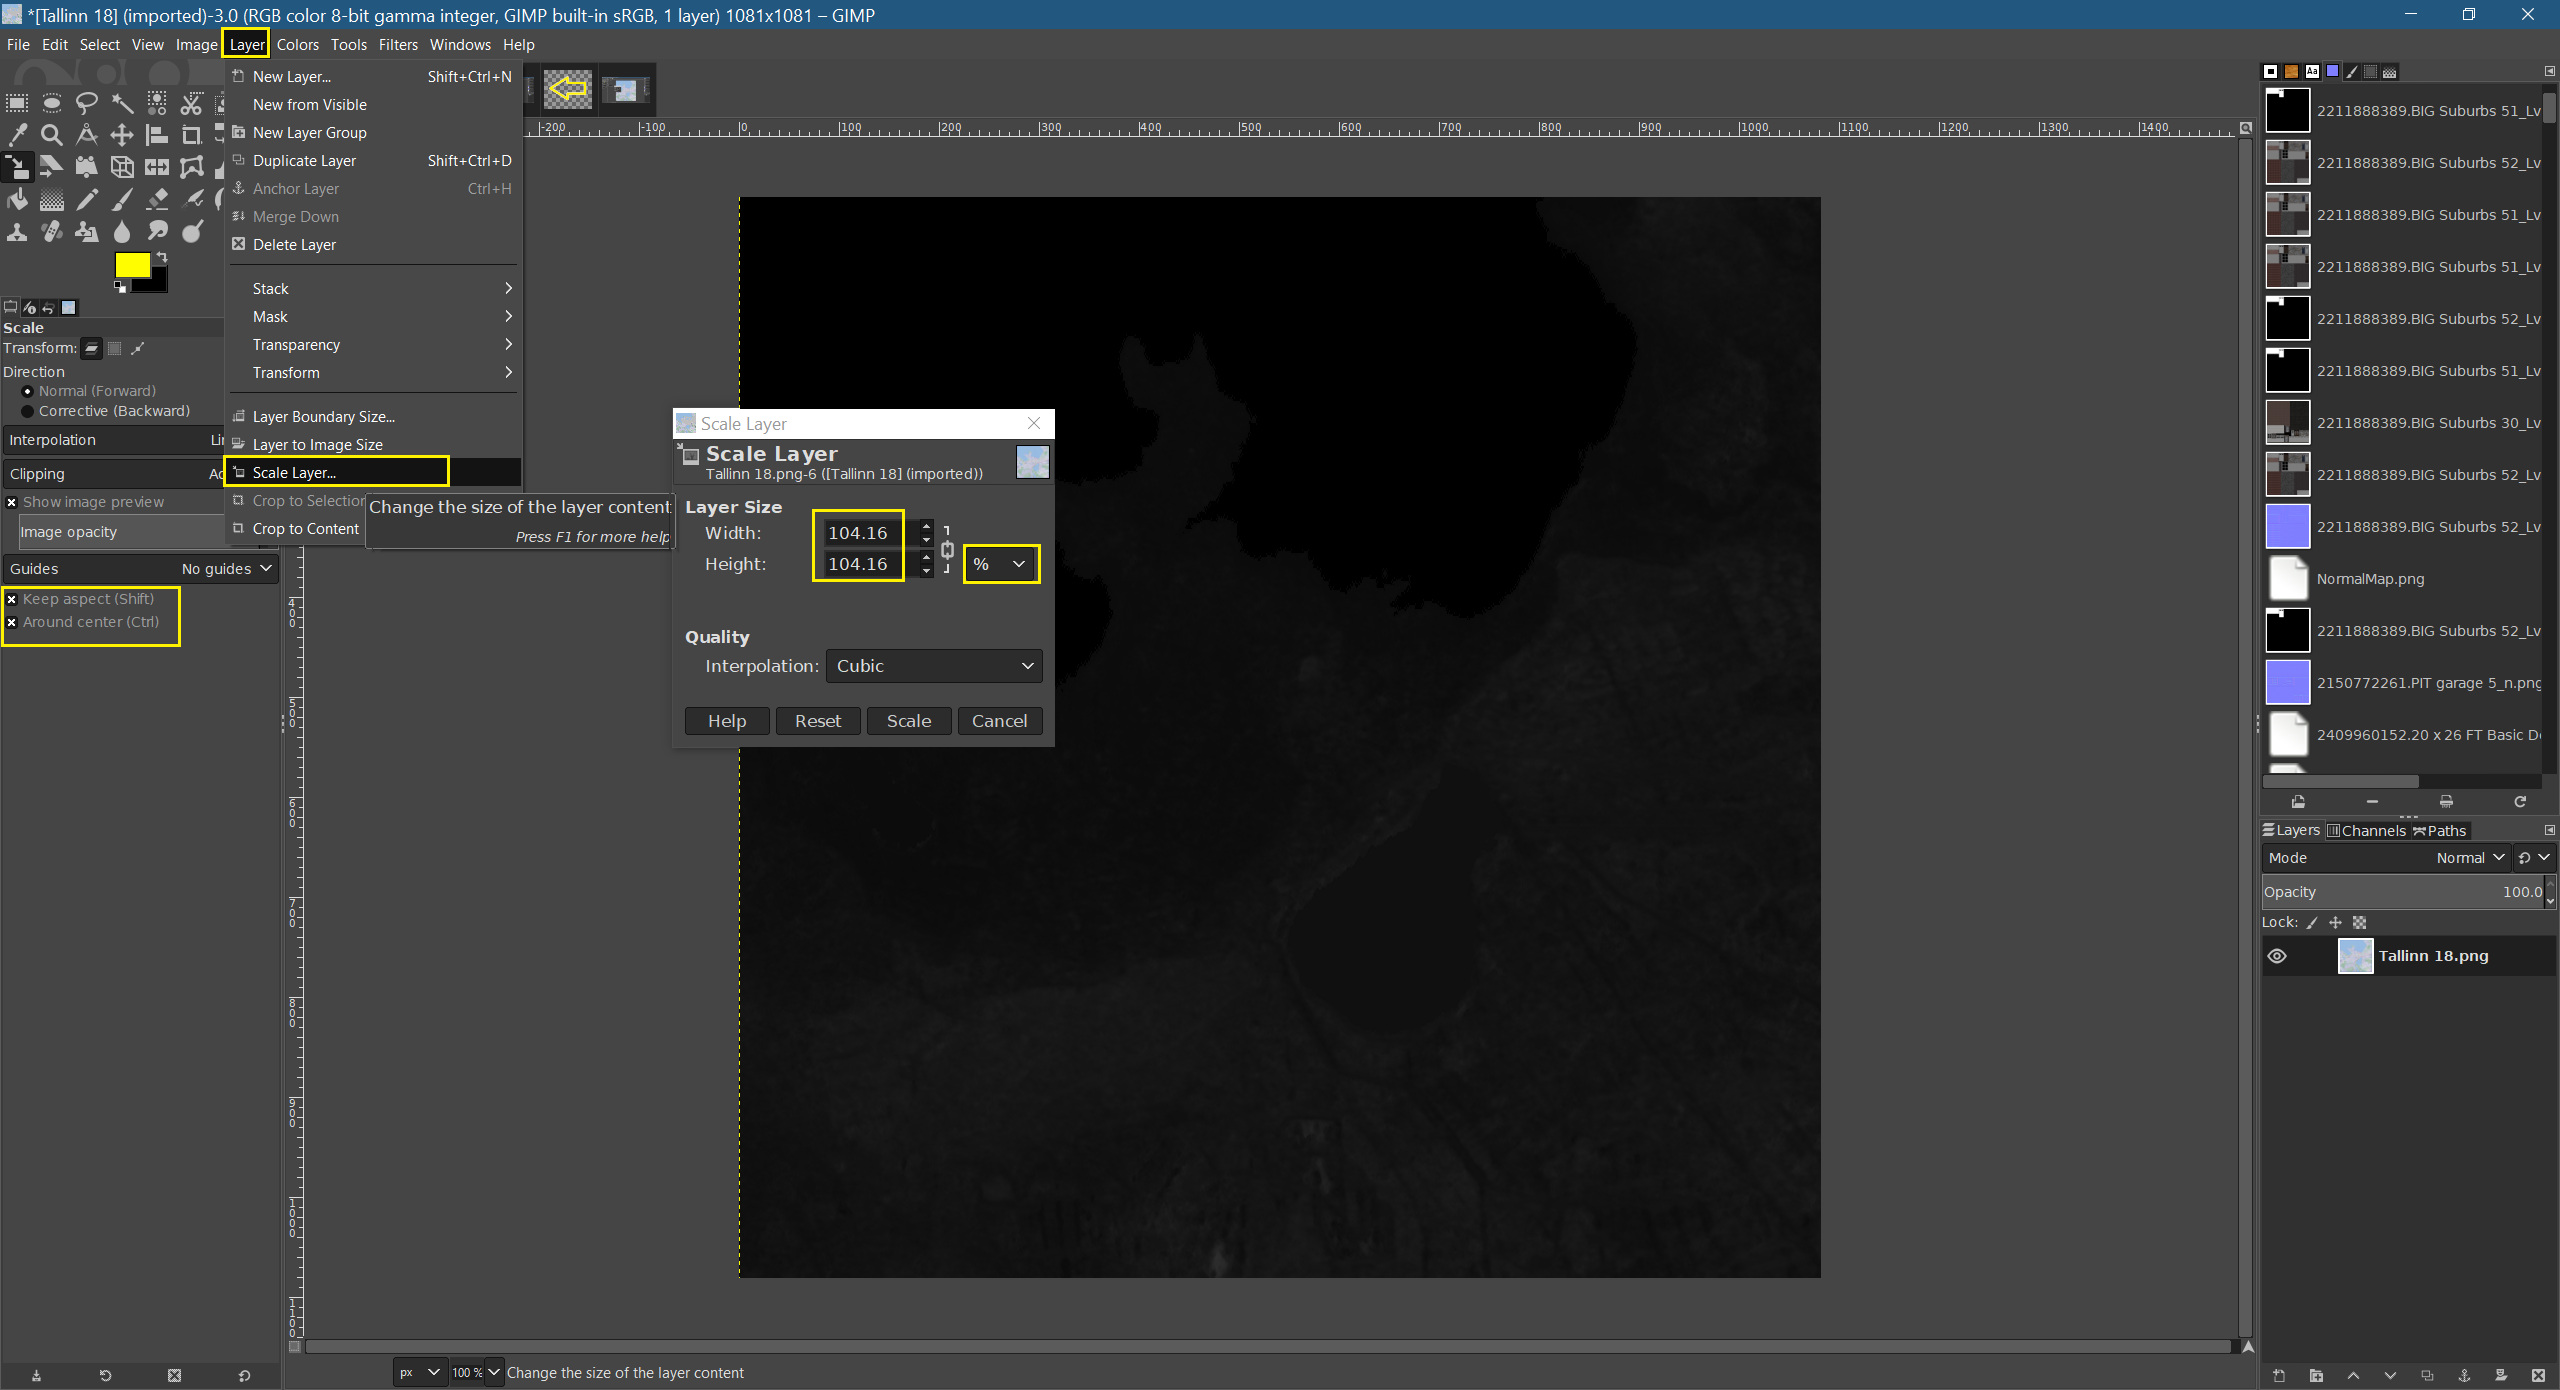
Task: Select the Free Select lasso tool
Action: (87, 102)
